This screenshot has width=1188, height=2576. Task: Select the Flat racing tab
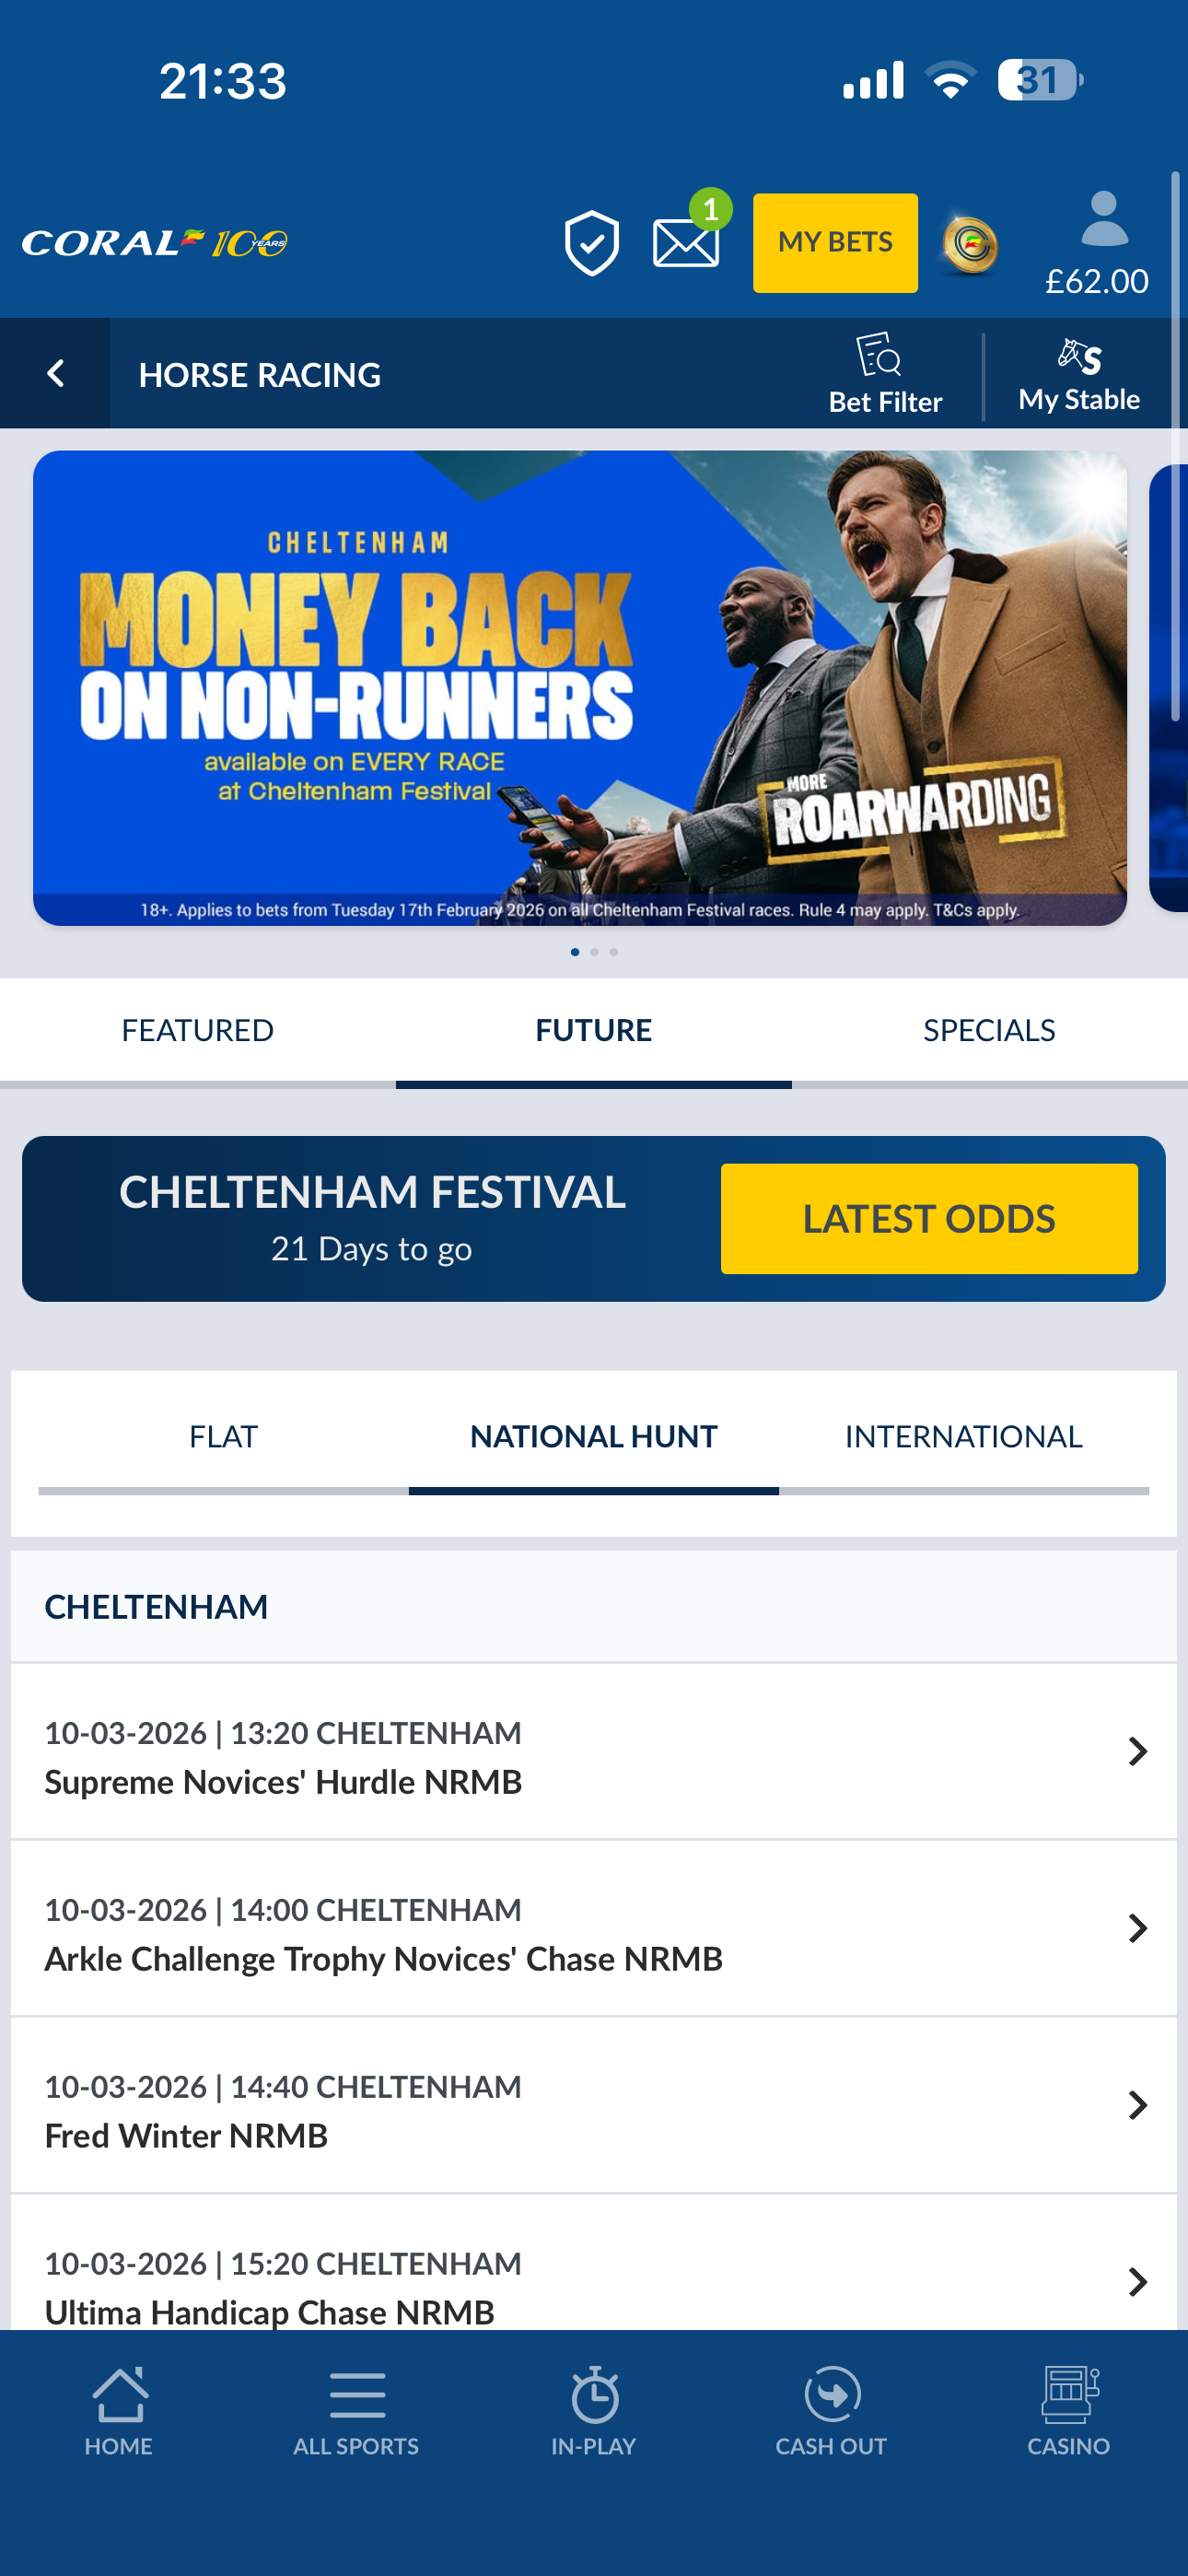click(223, 1436)
